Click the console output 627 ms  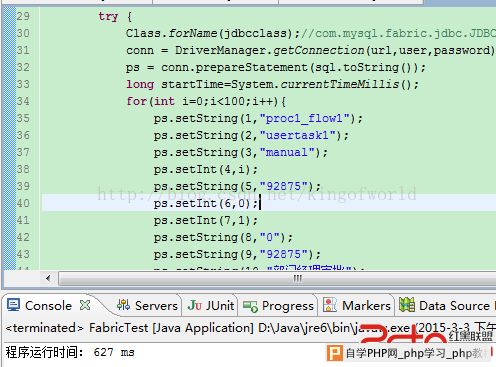[114, 352]
